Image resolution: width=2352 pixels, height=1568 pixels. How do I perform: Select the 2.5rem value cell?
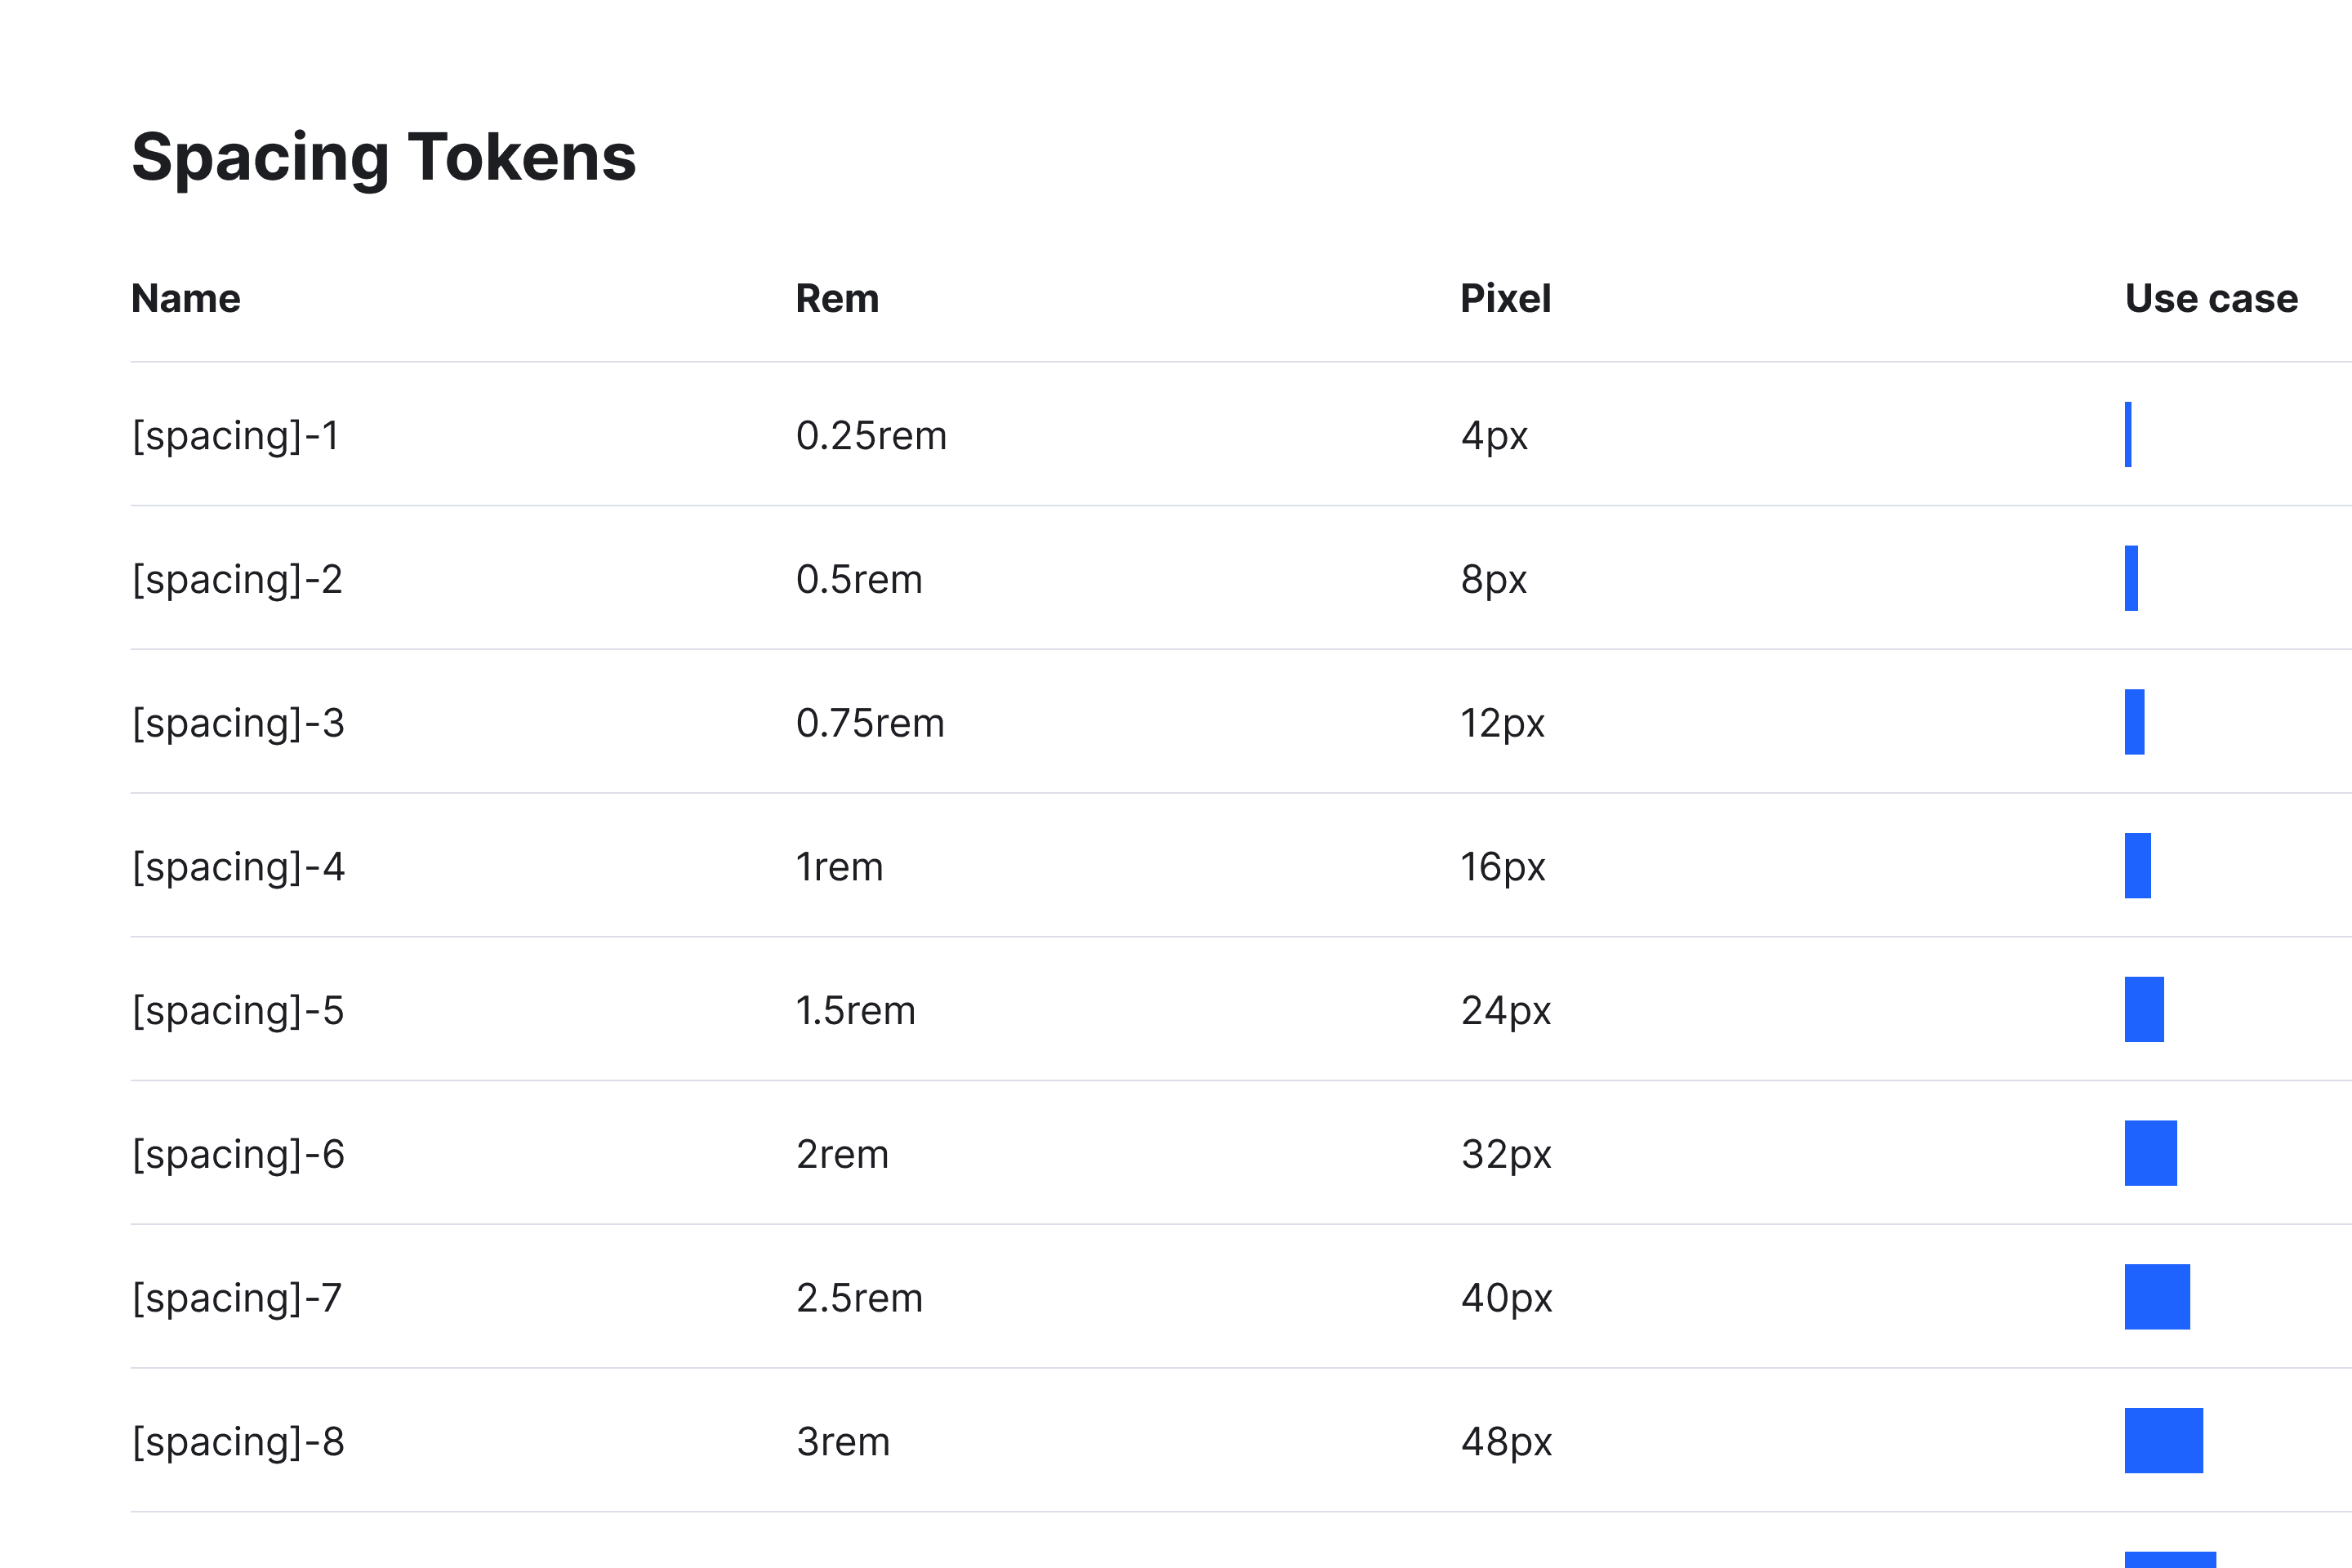tap(859, 1298)
